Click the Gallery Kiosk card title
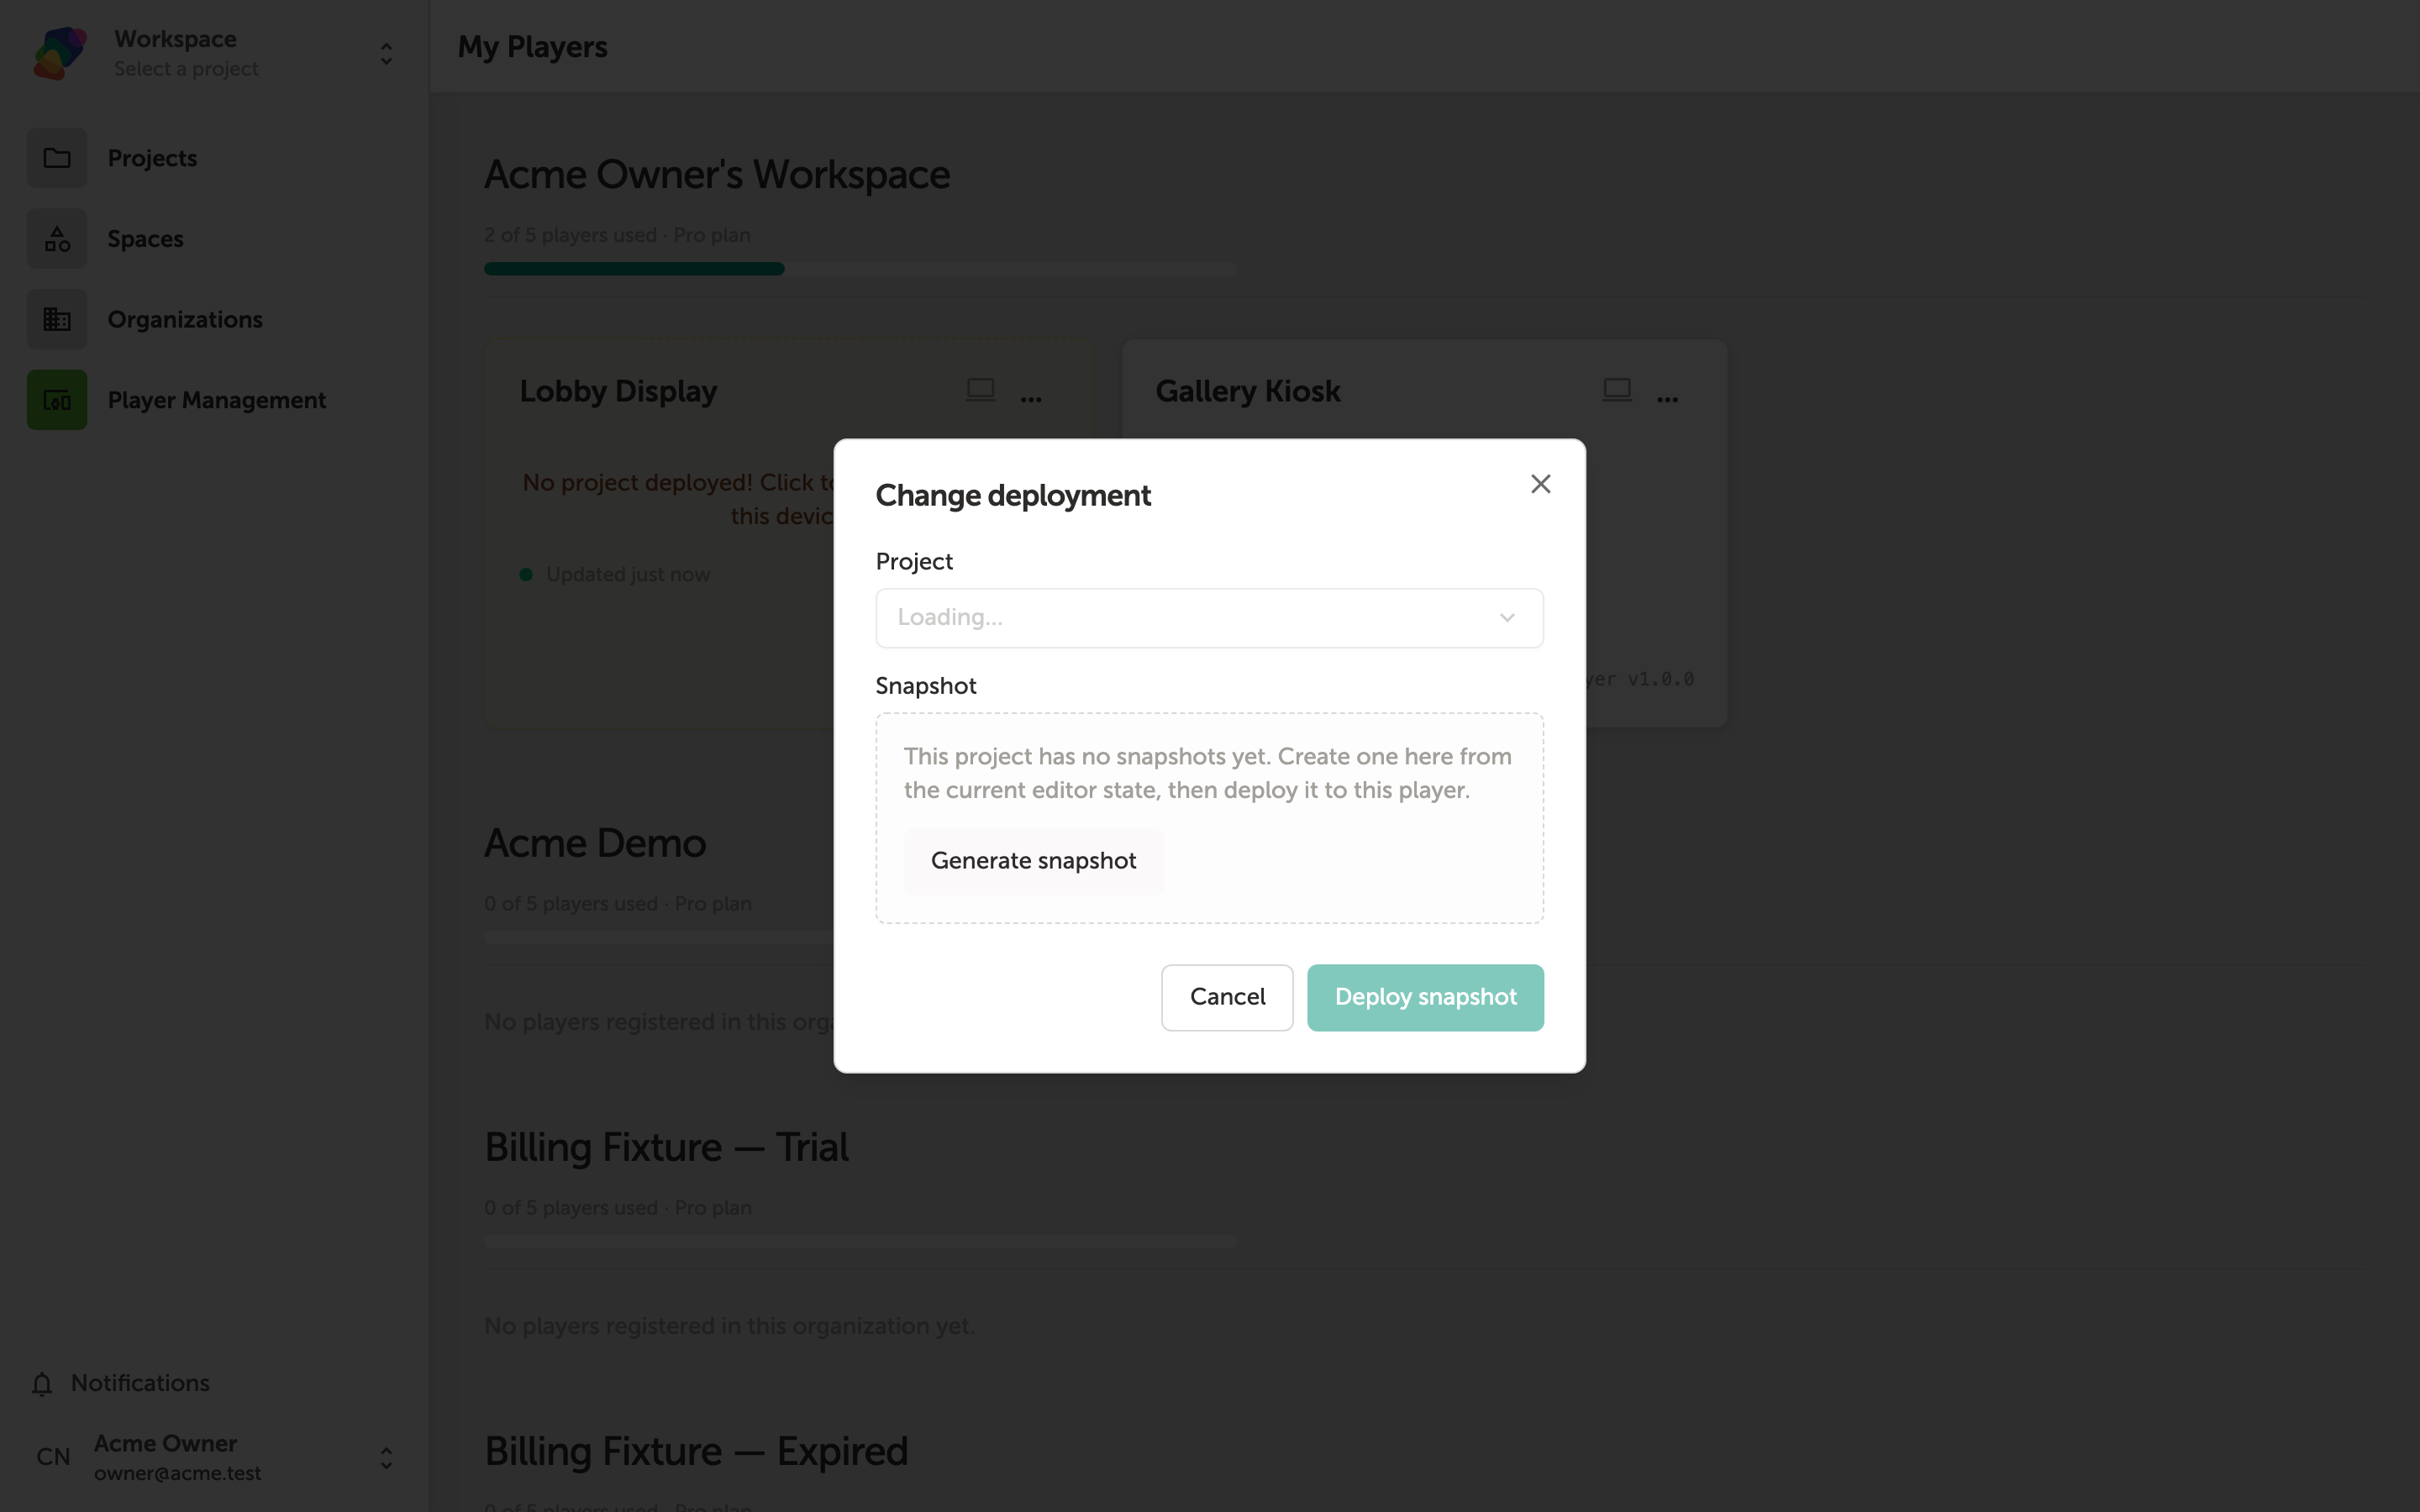2420x1512 pixels. [1247, 391]
